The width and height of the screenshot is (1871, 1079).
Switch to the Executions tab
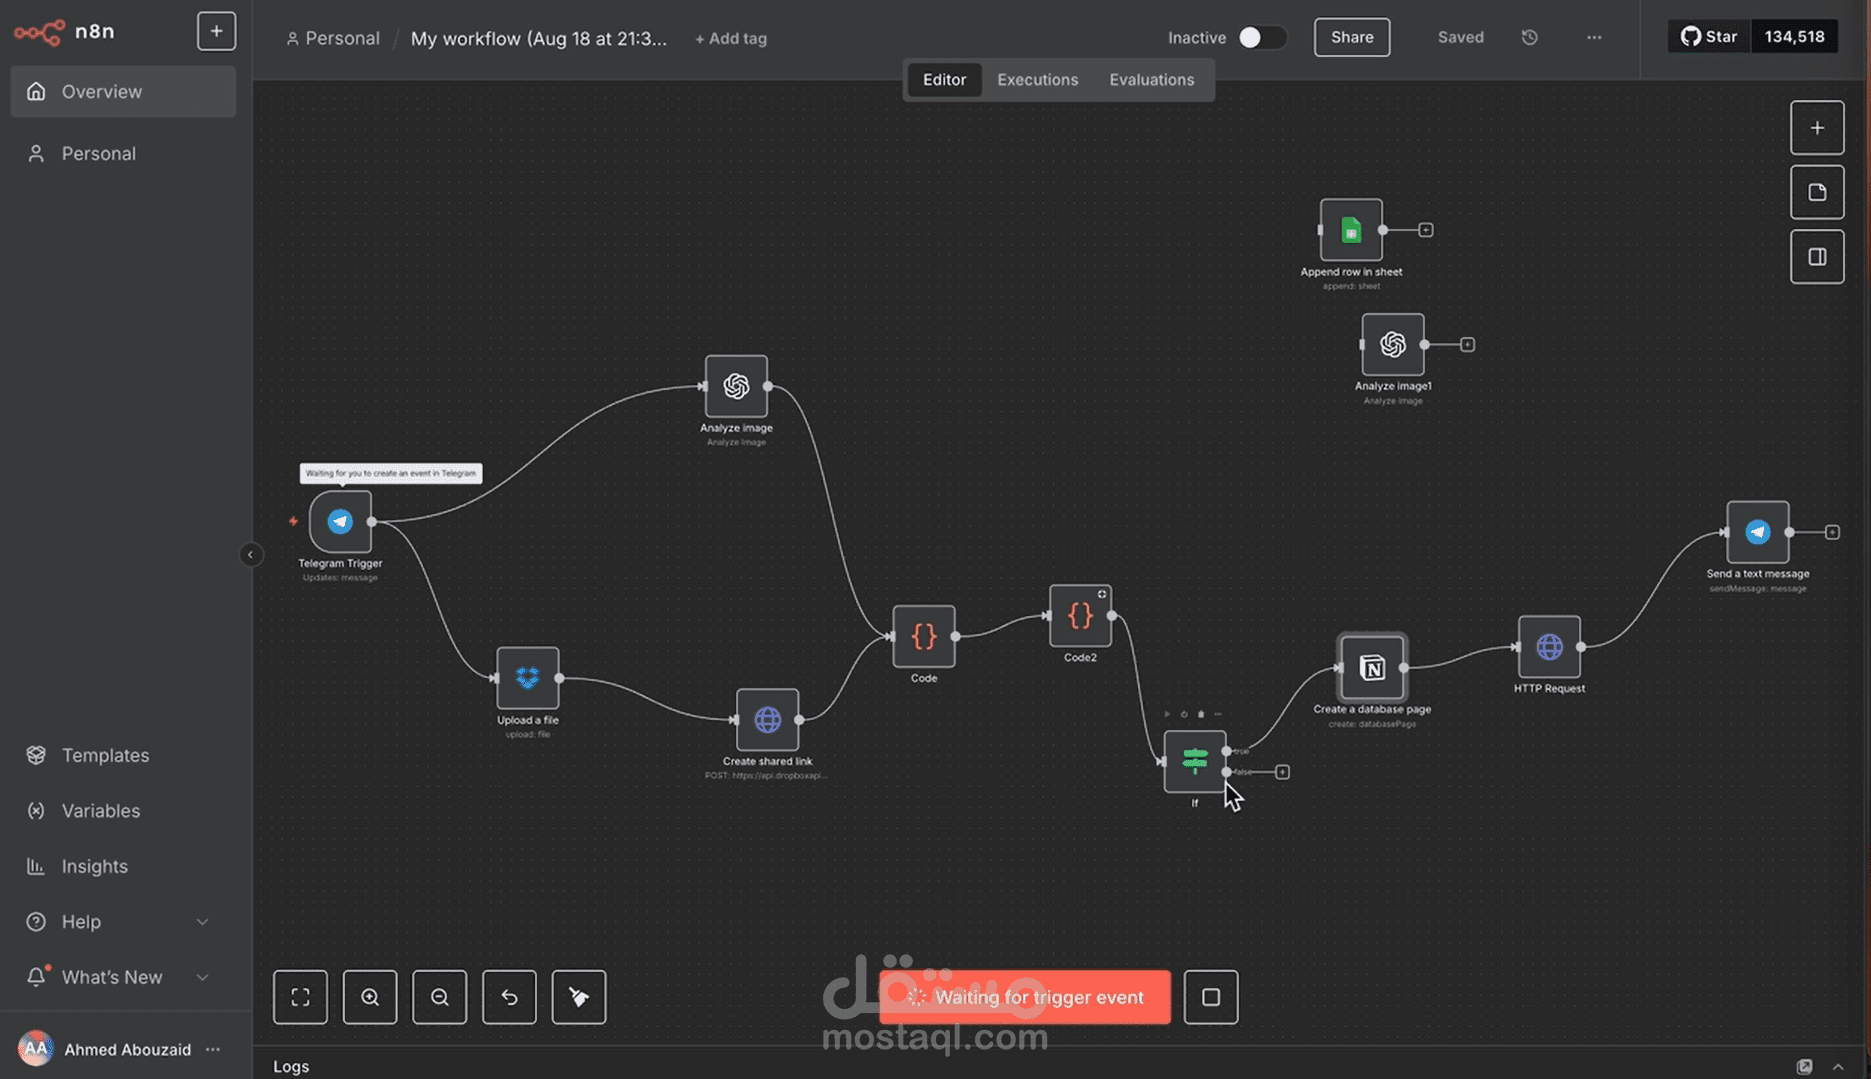(x=1037, y=80)
